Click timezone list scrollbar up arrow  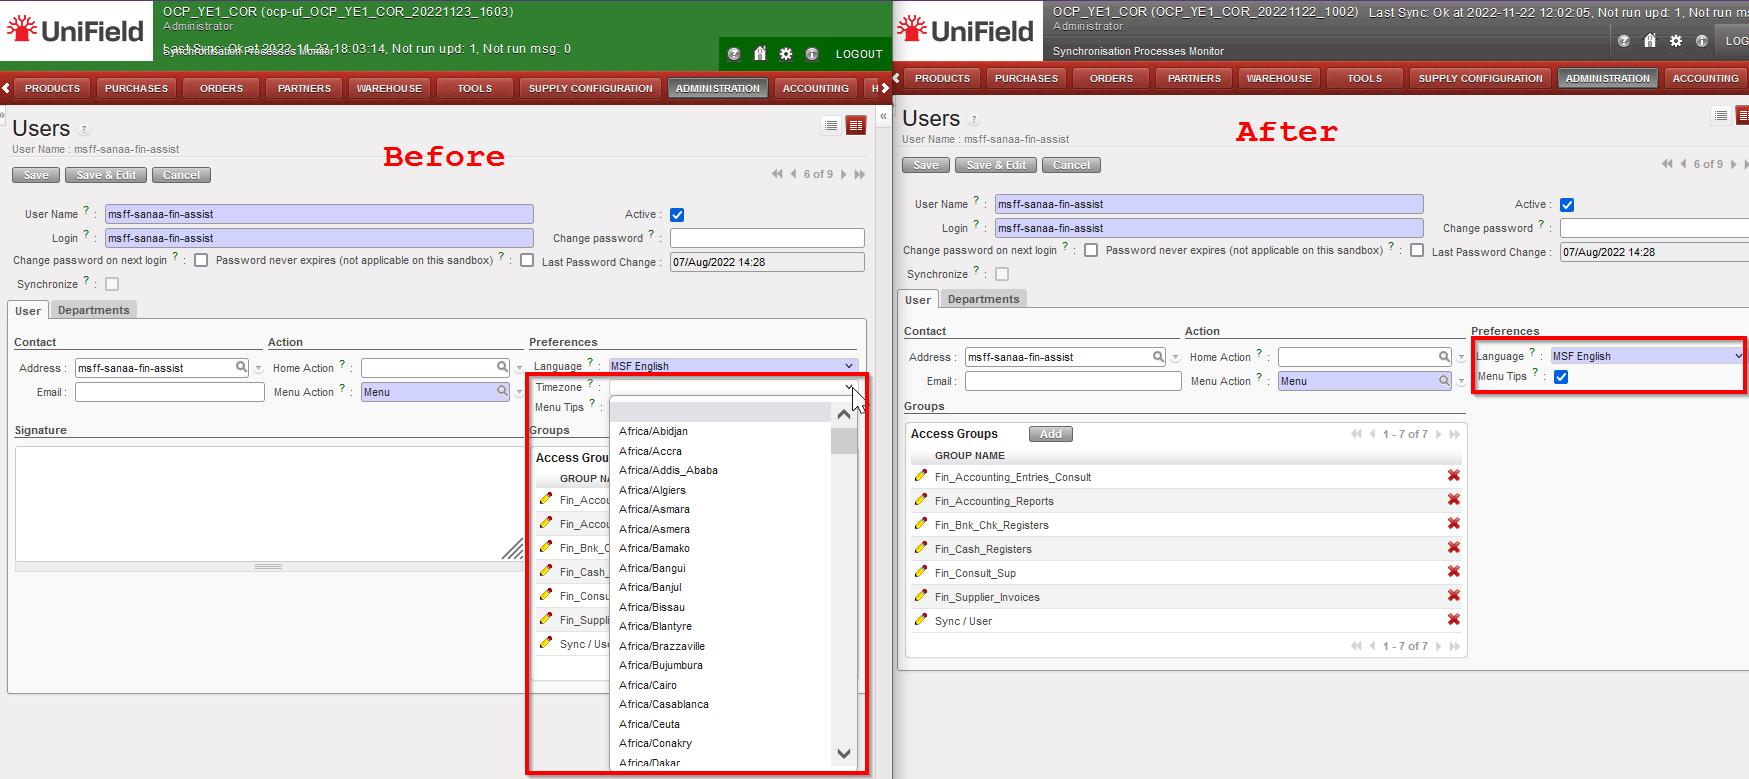point(844,413)
